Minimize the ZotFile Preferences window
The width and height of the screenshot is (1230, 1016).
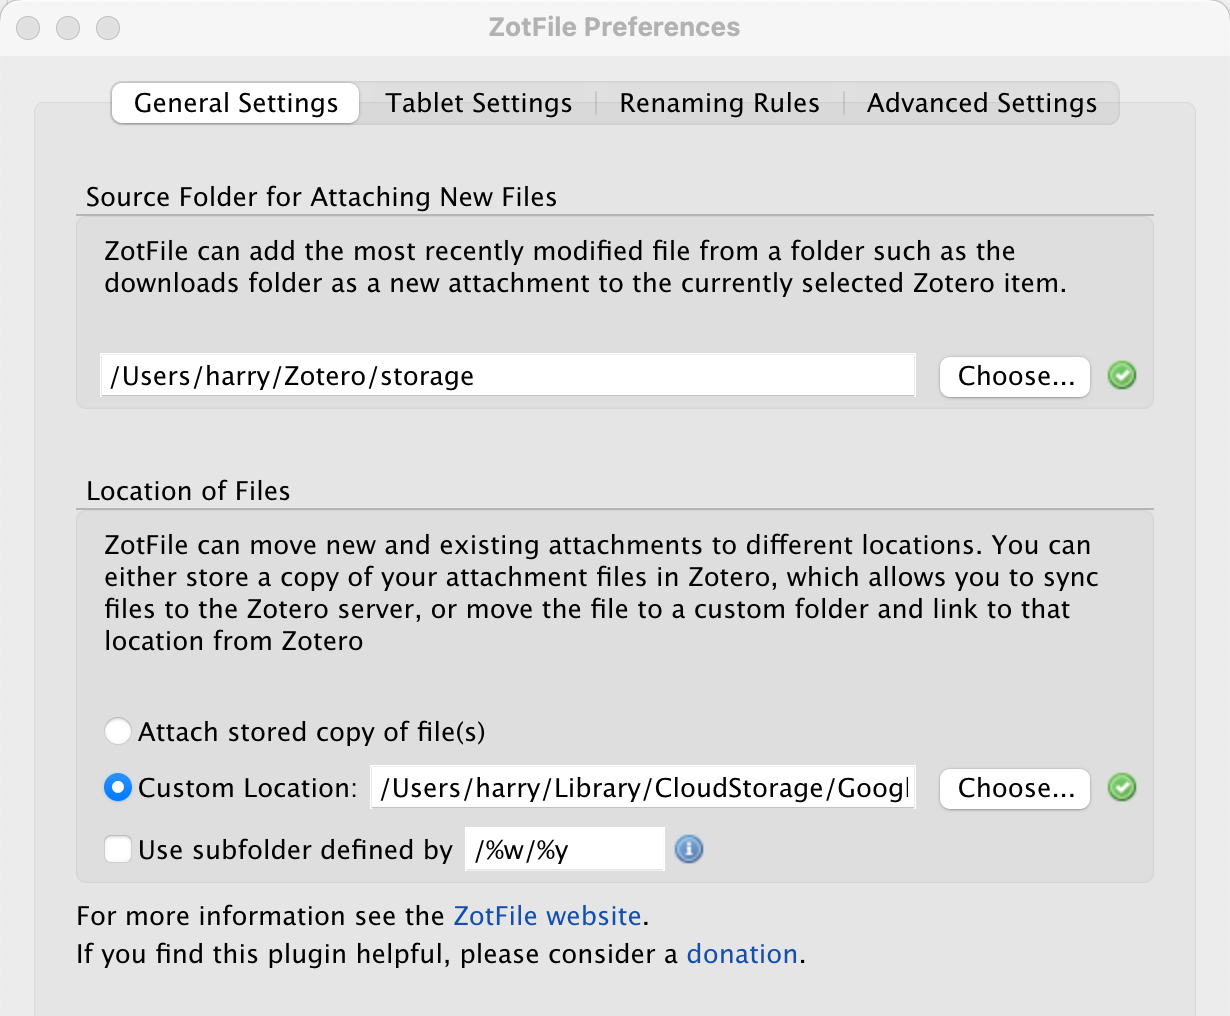pos(68,28)
